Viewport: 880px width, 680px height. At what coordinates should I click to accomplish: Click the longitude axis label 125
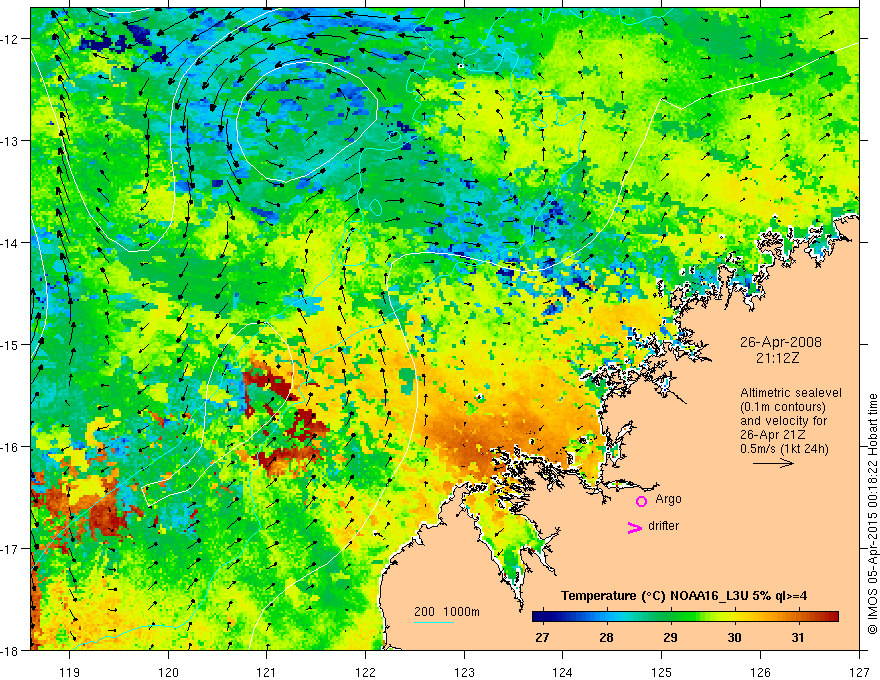click(x=662, y=672)
